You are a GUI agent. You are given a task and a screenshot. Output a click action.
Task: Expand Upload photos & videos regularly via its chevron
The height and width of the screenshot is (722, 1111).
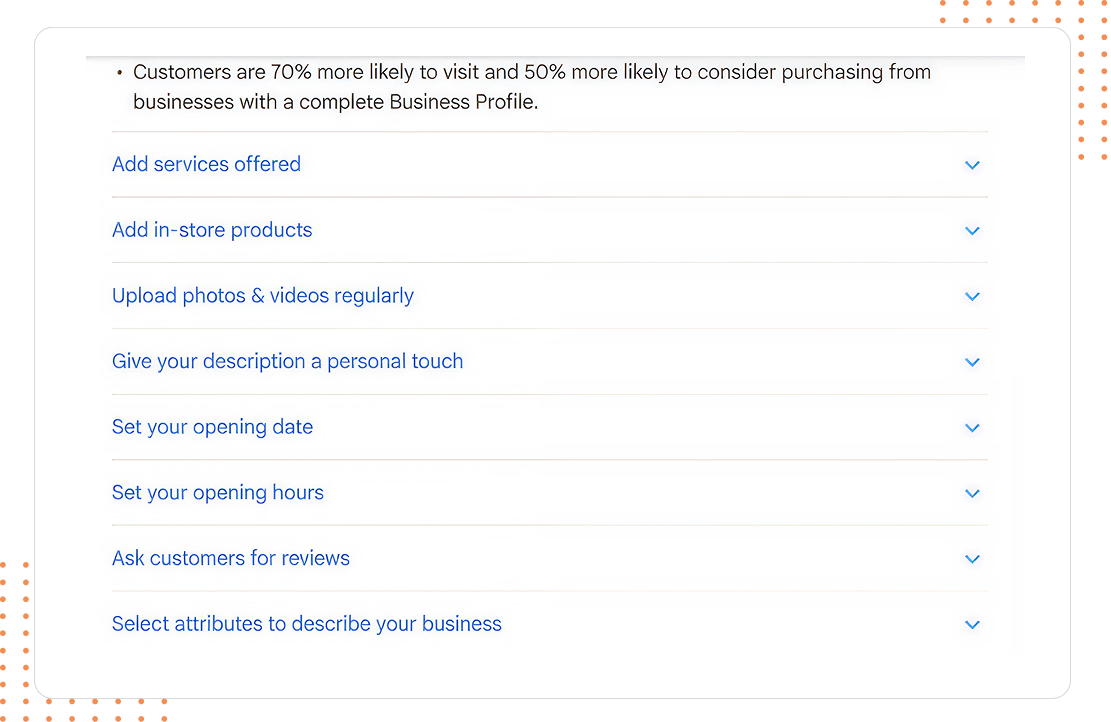[x=971, y=296]
